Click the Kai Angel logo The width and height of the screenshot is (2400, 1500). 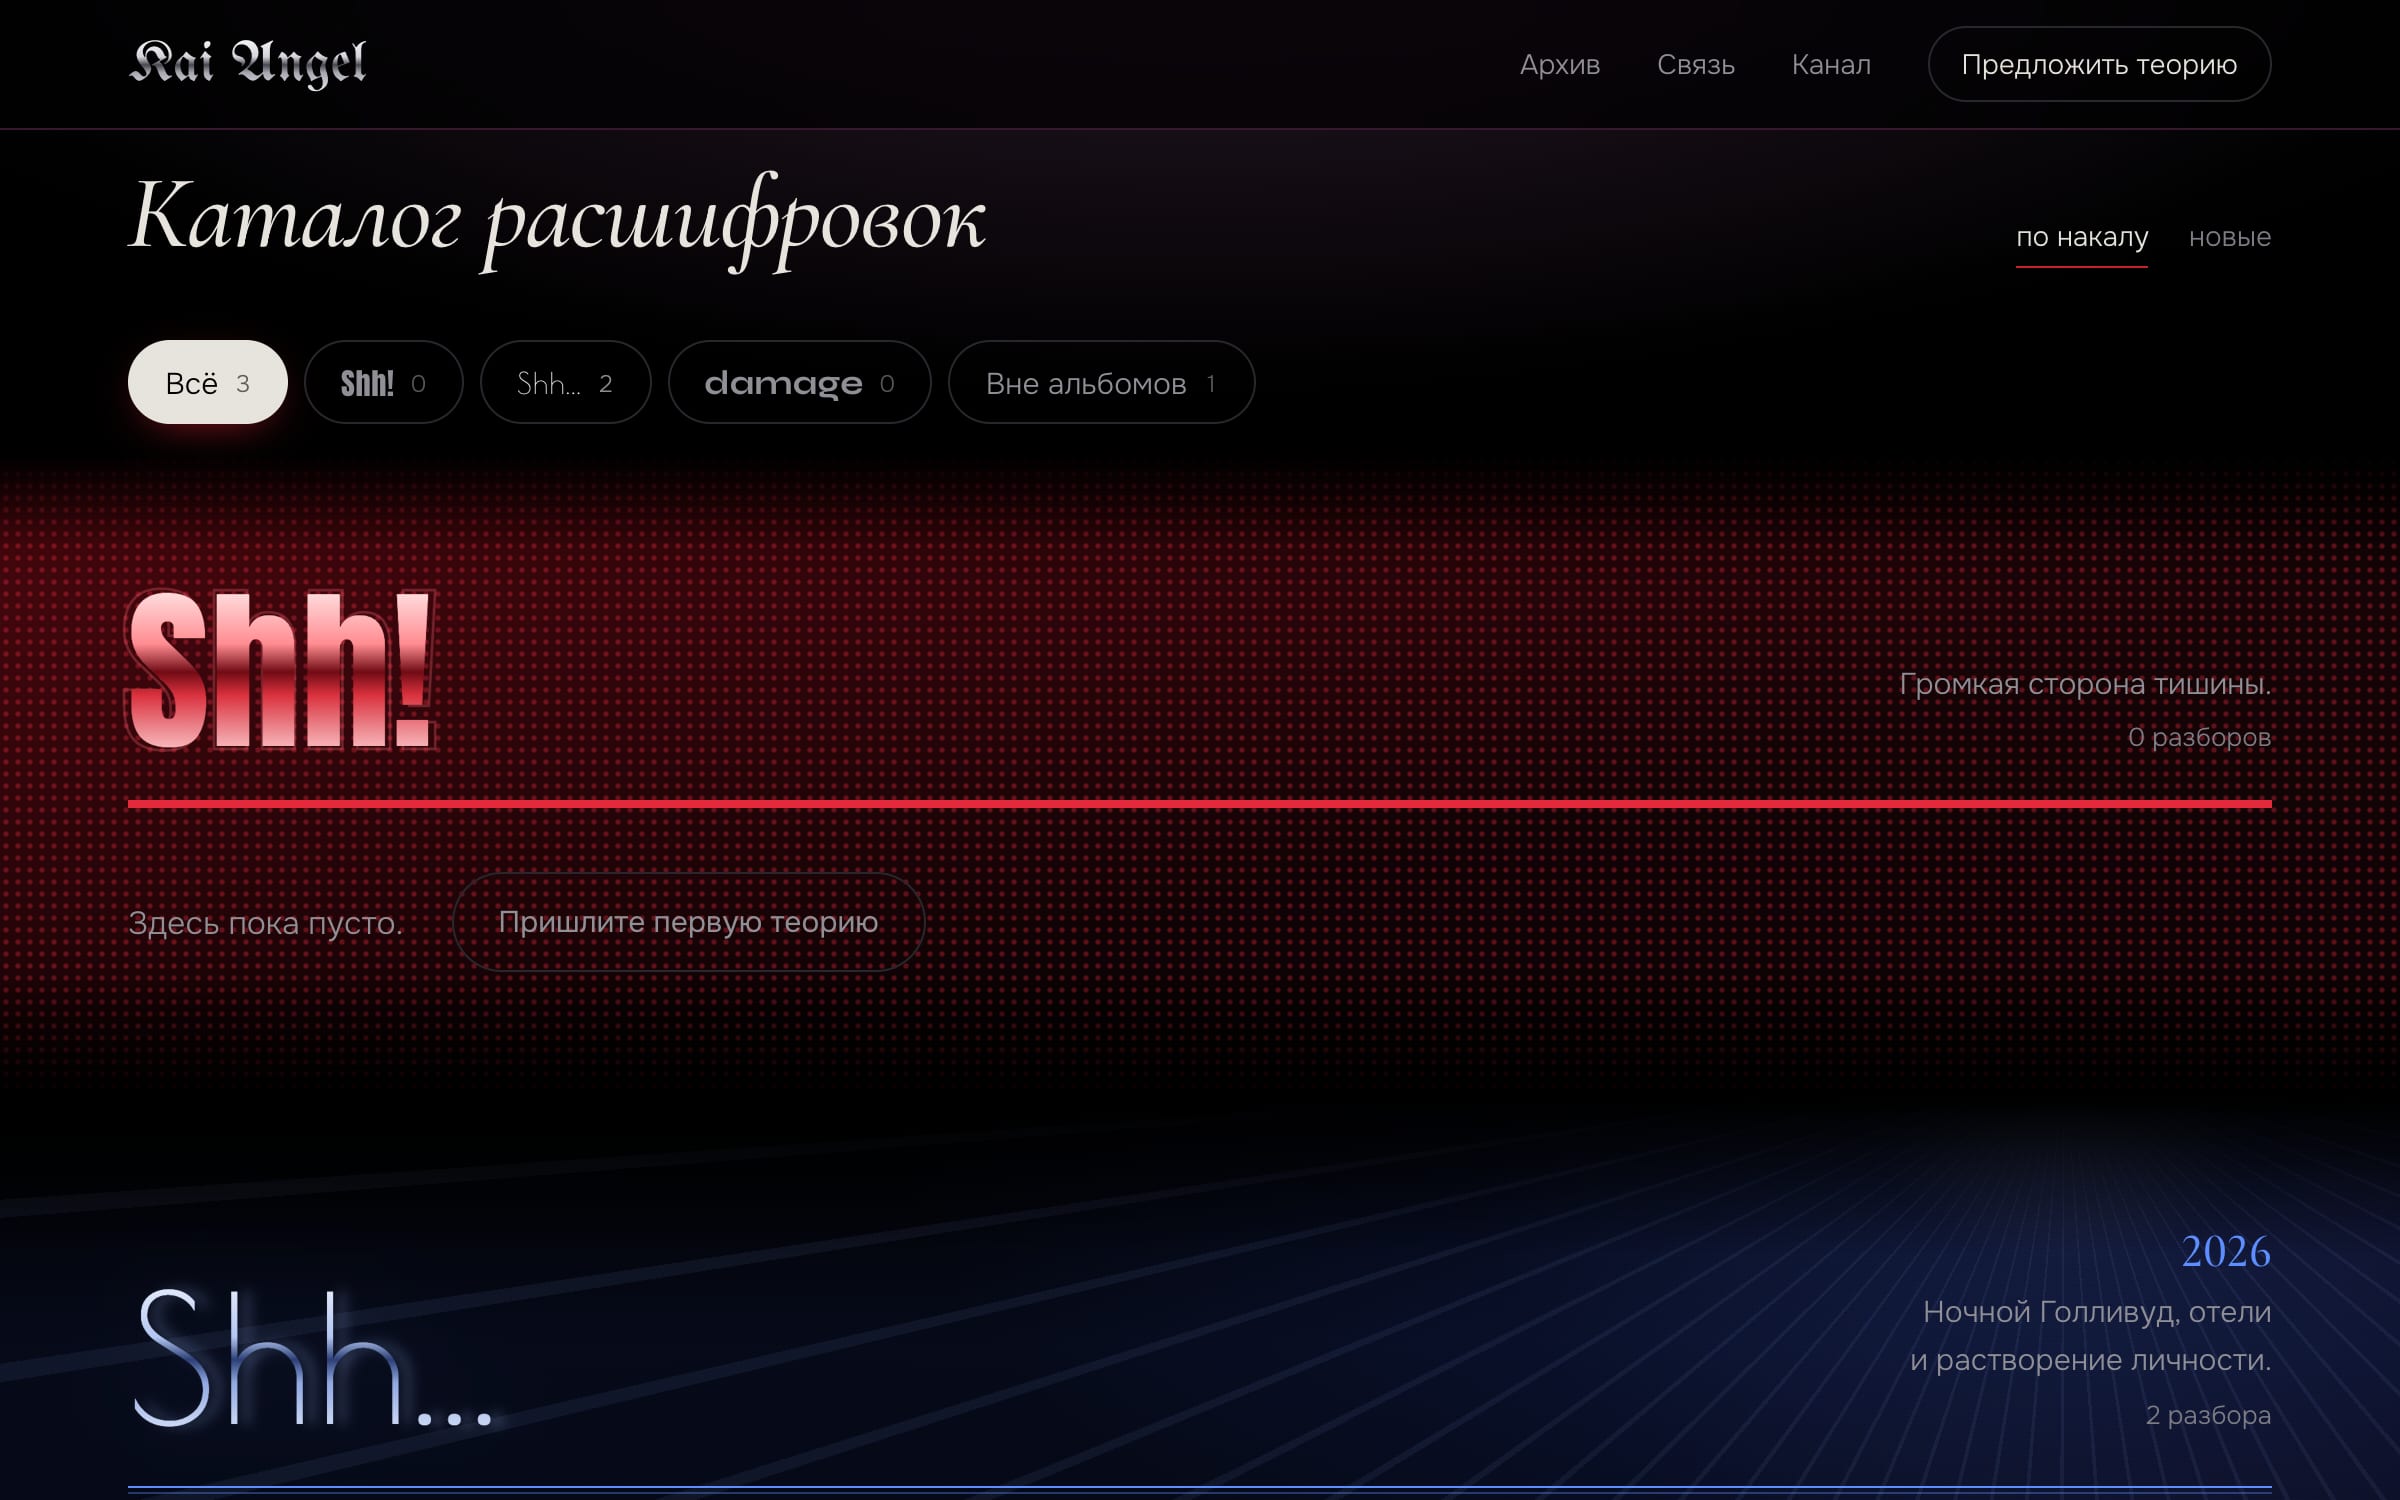coord(248,63)
